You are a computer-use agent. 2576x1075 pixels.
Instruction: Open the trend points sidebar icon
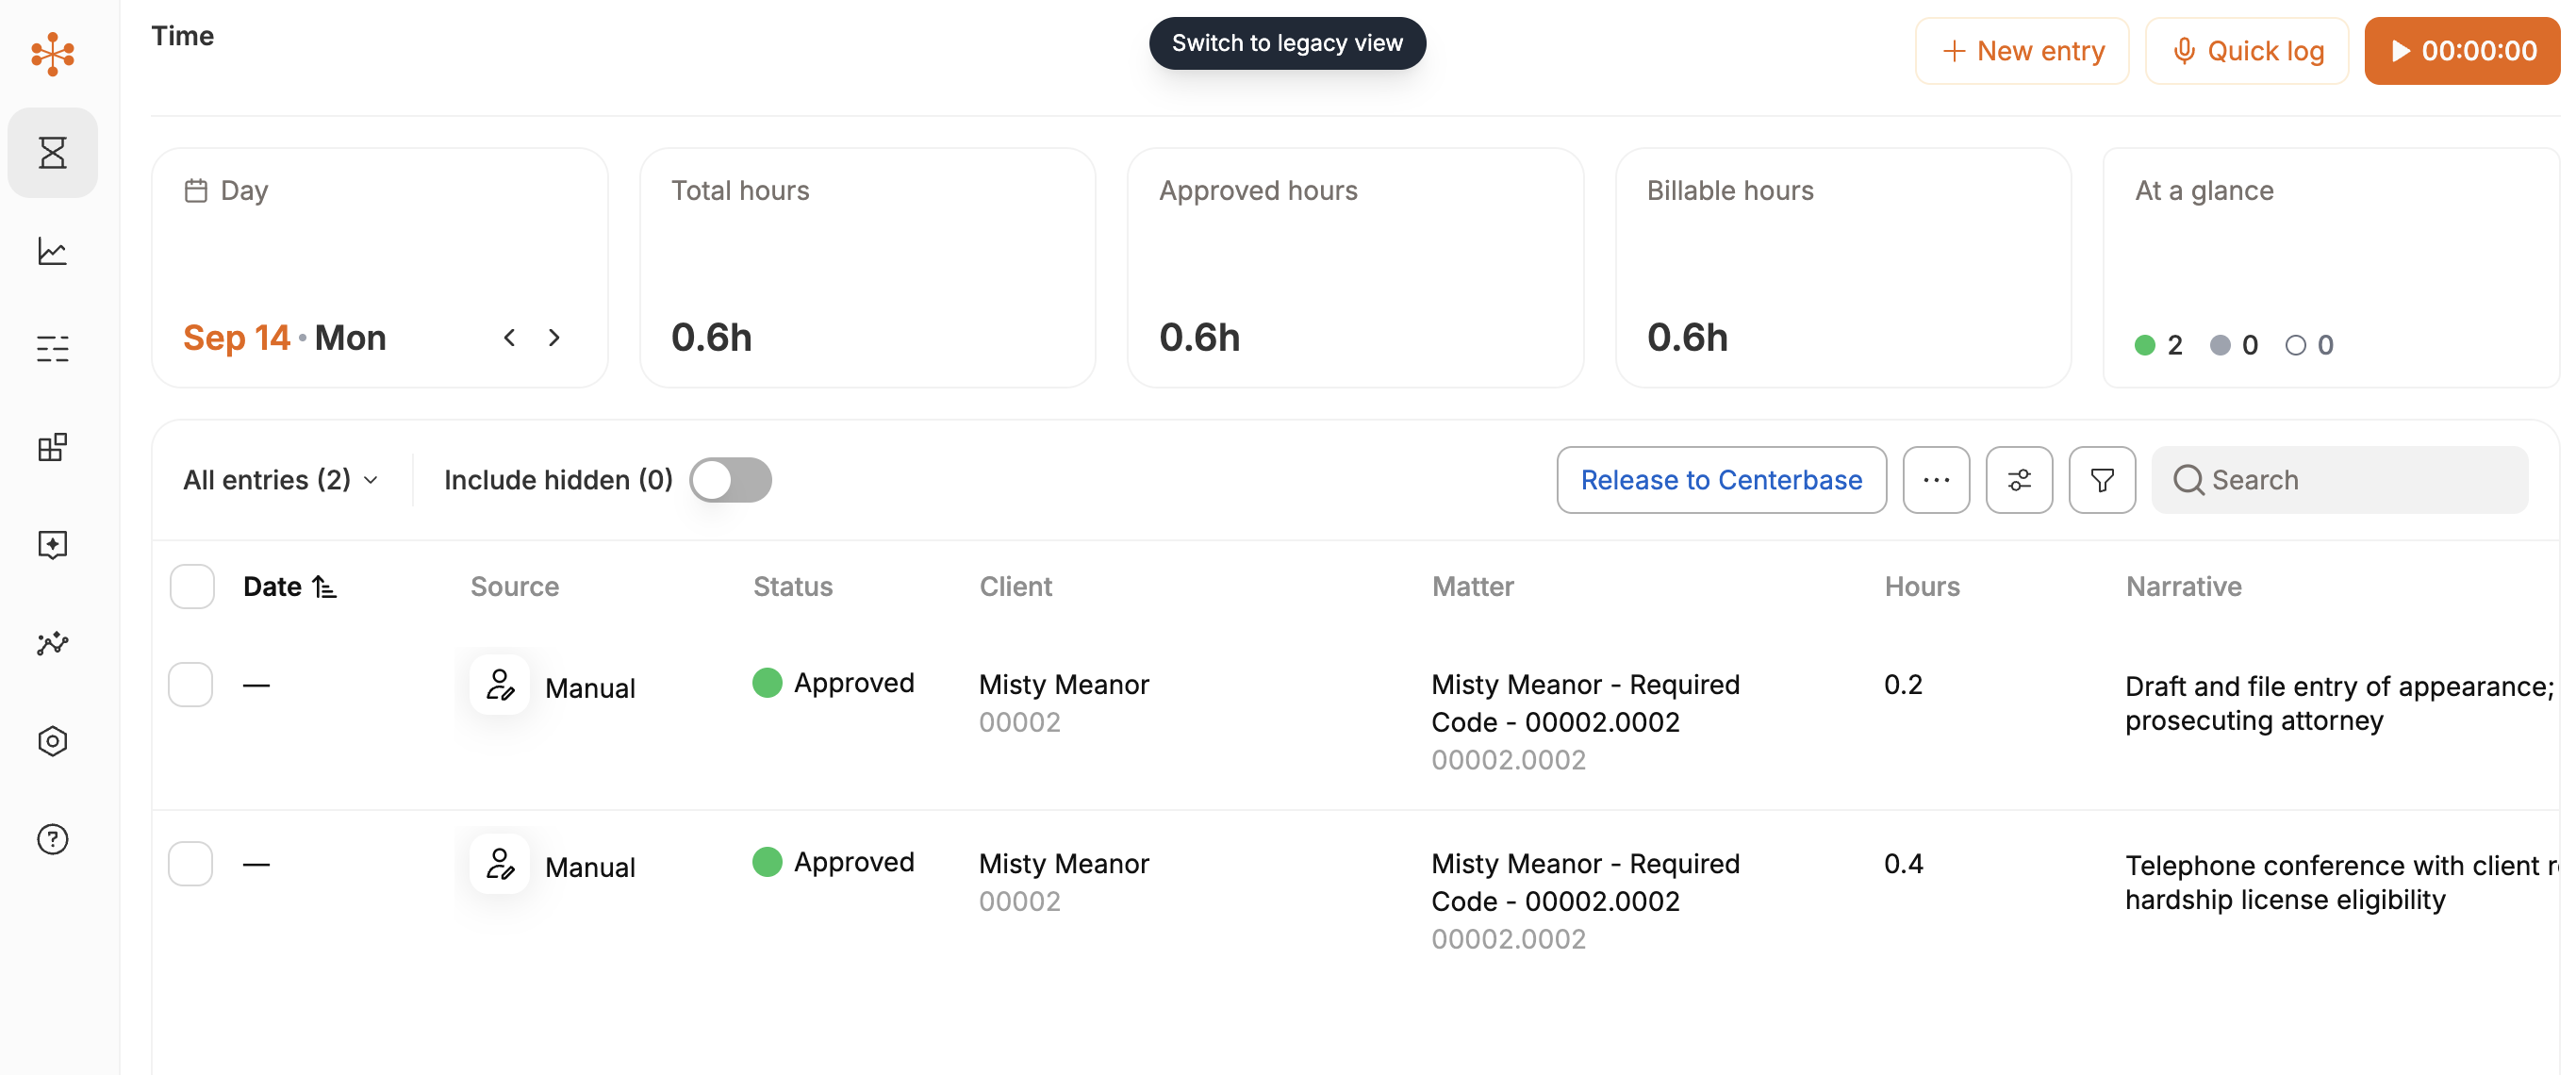point(52,643)
